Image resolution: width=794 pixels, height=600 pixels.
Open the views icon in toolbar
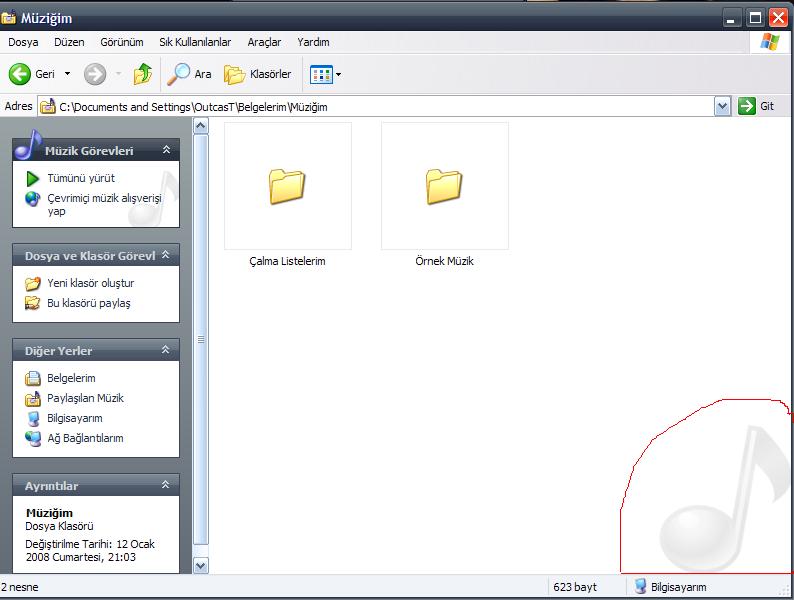321,74
